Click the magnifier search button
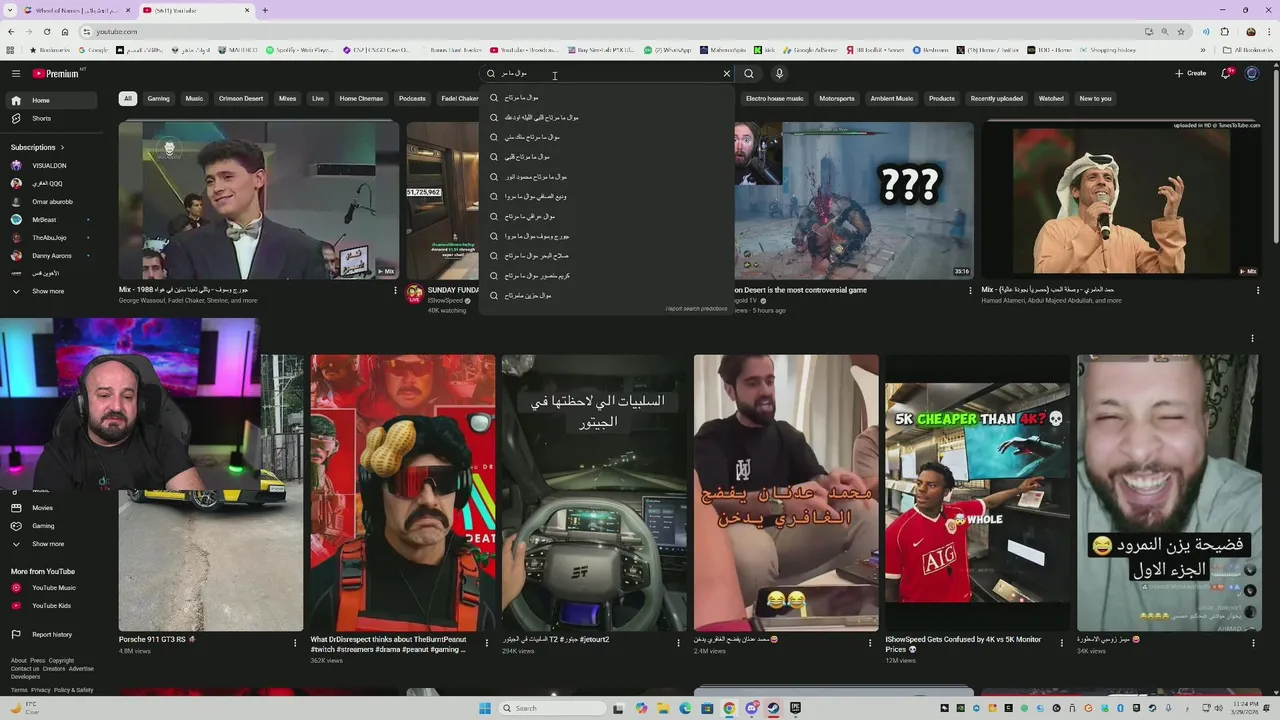Screen dimensions: 1280x720 coord(749,73)
